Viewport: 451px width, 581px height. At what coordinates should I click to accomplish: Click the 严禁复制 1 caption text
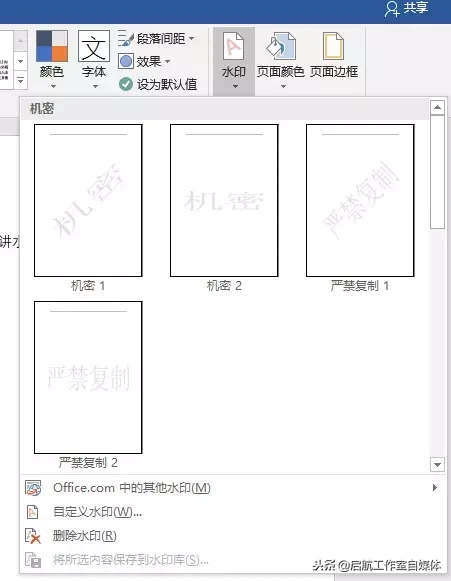click(x=360, y=286)
